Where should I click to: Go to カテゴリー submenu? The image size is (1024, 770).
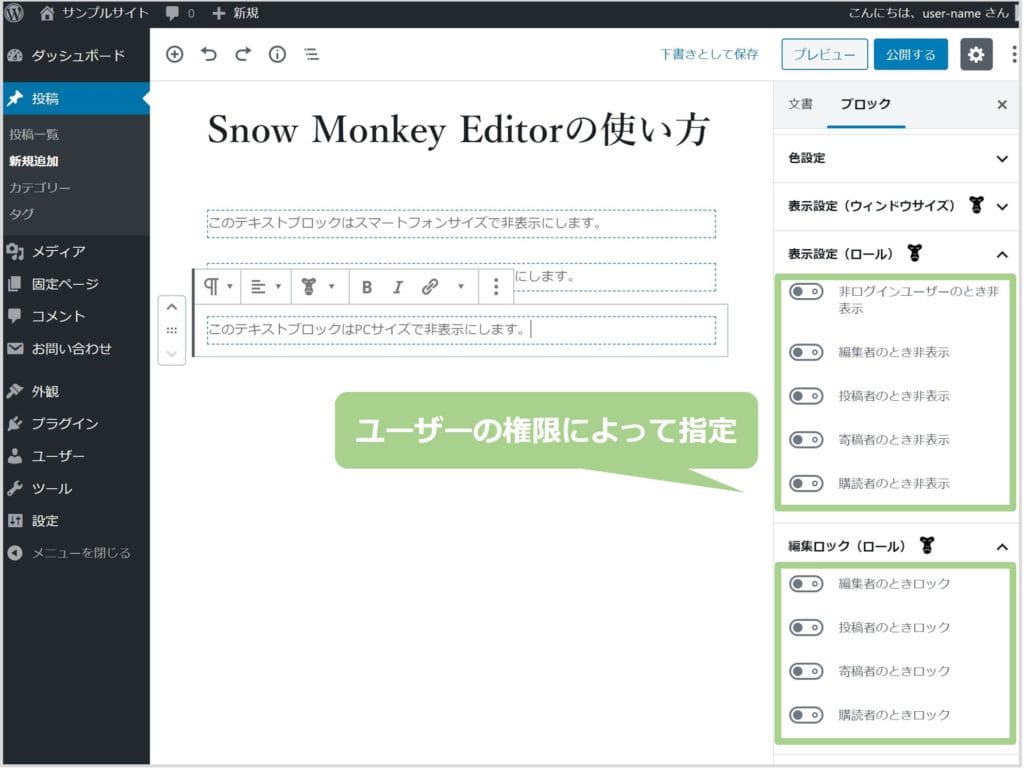click(40, 188)
